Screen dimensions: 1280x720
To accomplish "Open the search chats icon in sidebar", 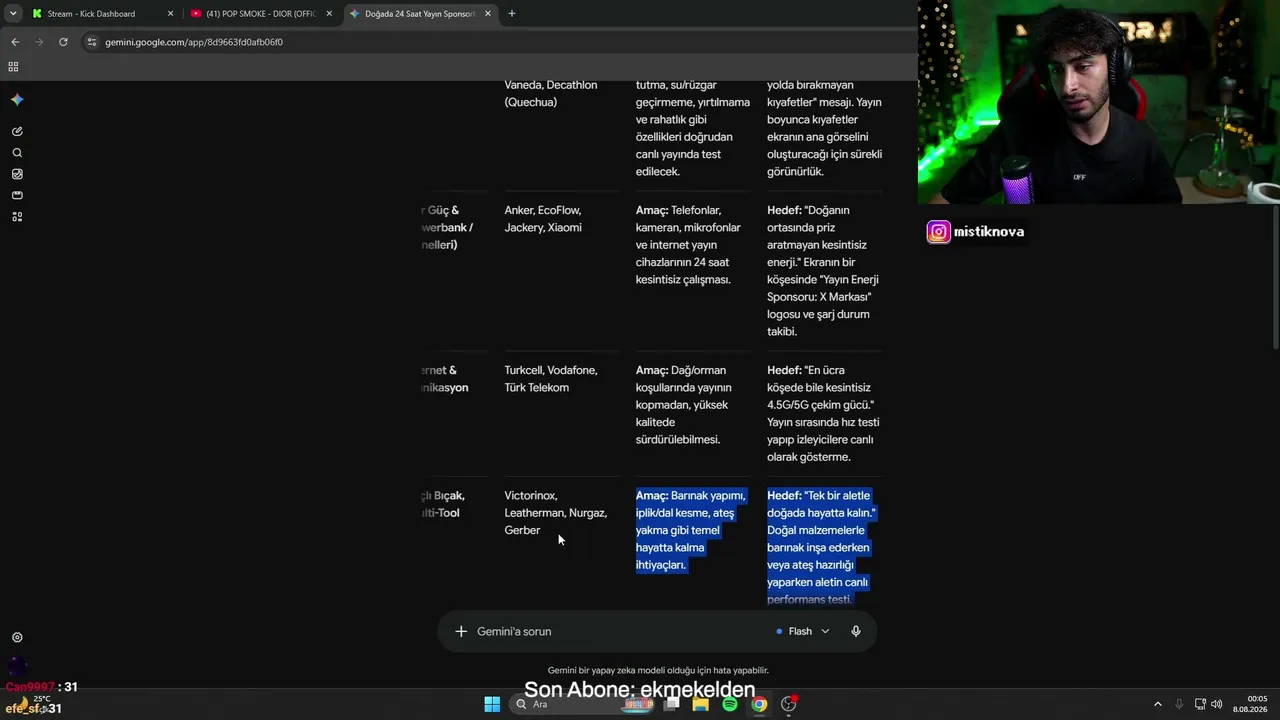I will [17, 153].
